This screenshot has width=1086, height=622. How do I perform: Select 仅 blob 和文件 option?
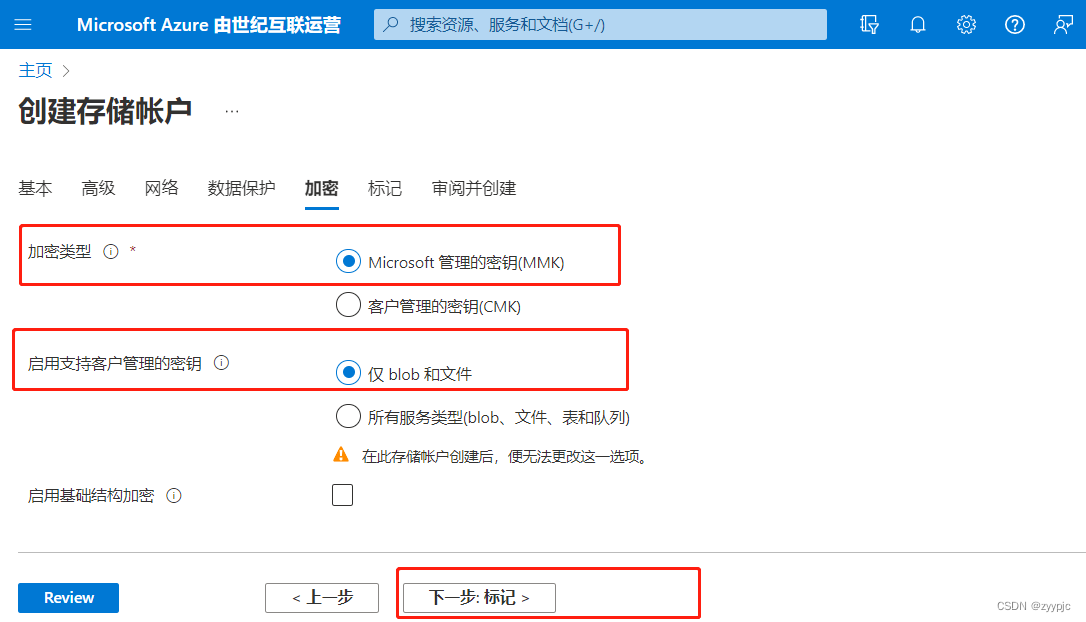[348, 373]
